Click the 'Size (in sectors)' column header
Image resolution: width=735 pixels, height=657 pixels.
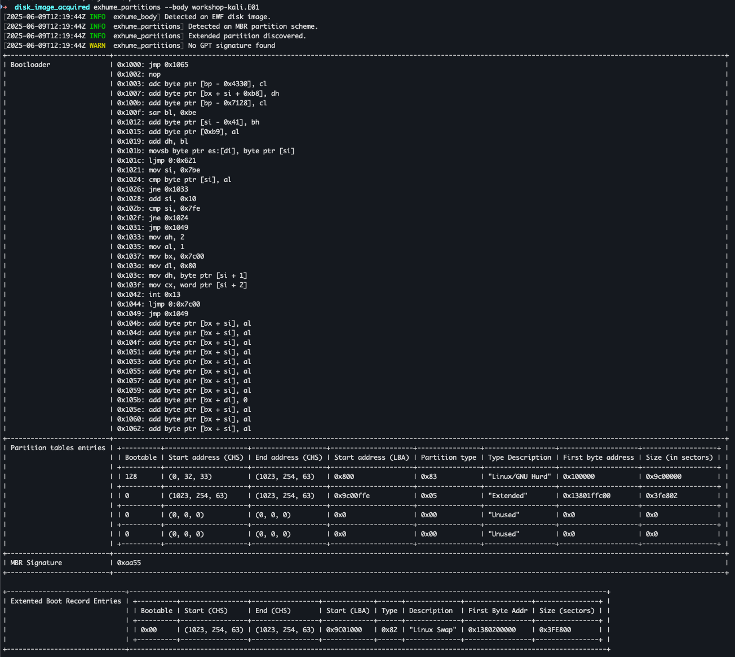coord(680,457)
